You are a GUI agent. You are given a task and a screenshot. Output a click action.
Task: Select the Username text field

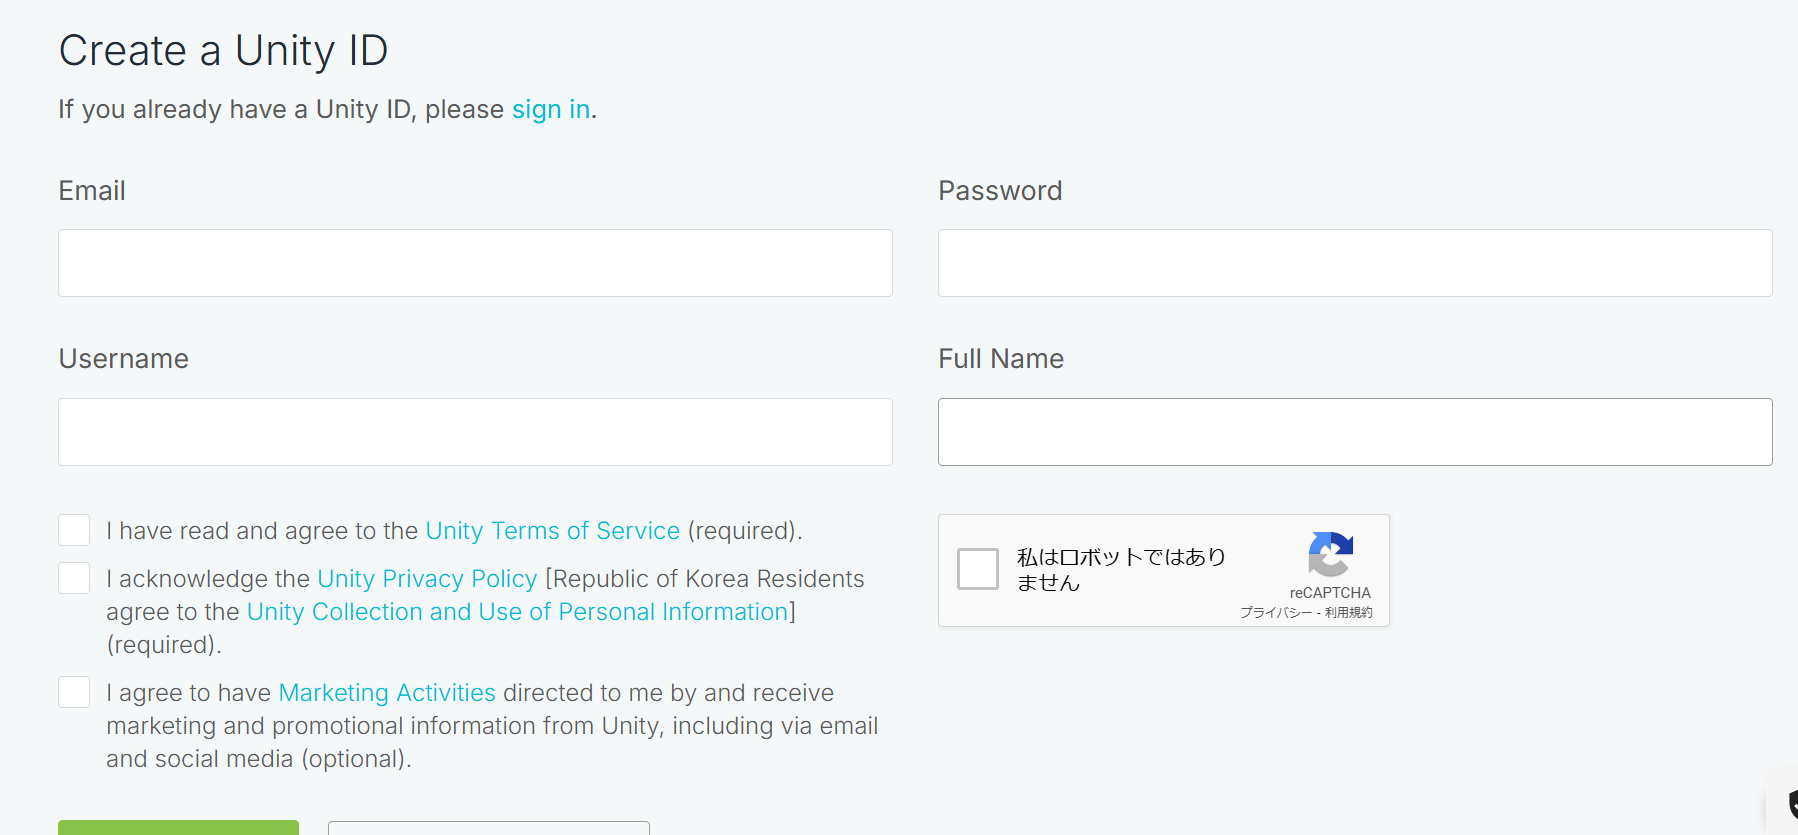(x=475, y=432)
